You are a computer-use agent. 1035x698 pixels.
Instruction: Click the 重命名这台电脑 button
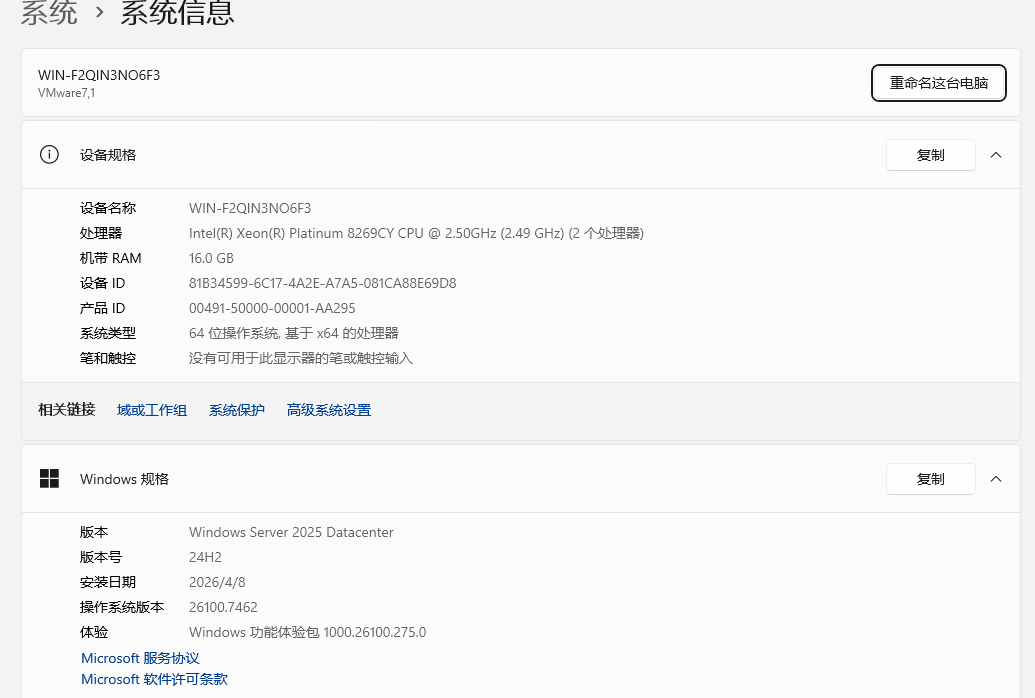[939, 83]
